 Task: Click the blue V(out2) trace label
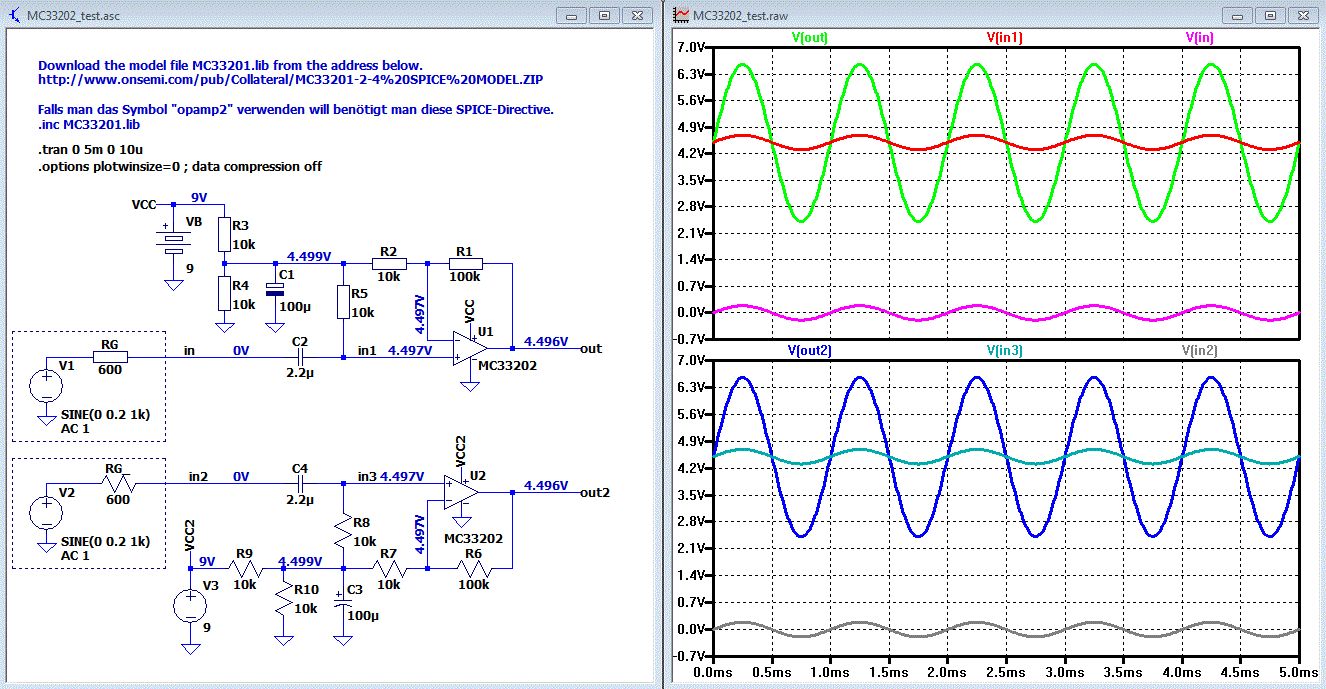[809, 350]
